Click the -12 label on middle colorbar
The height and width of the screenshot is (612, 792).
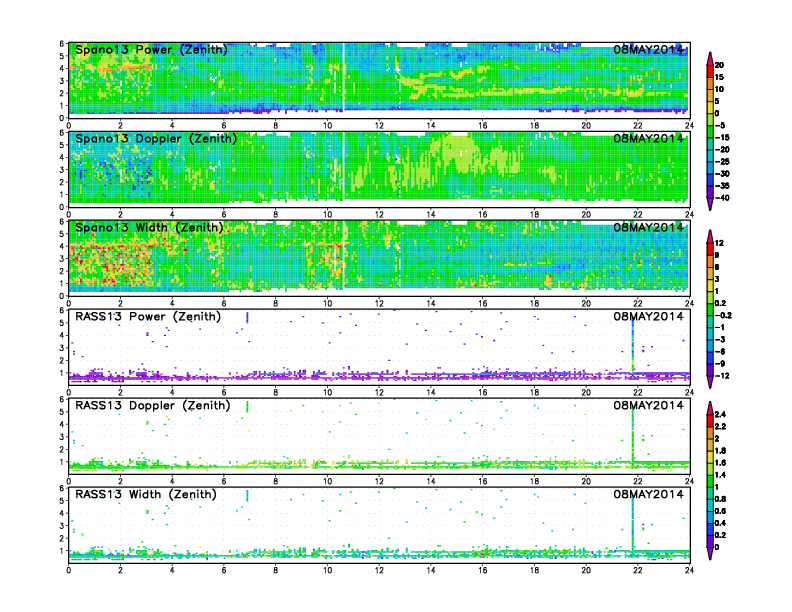pos(722,376)
